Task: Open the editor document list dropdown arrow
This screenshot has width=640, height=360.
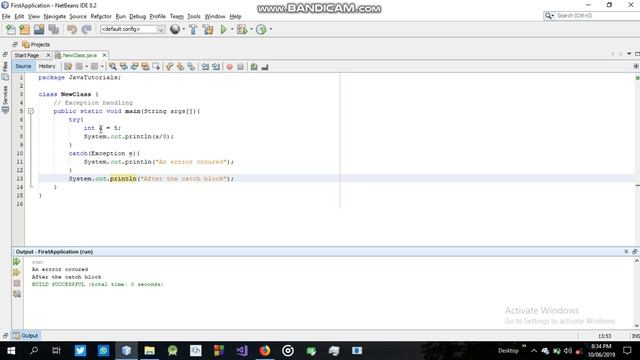Action: [x=629, y=54]
